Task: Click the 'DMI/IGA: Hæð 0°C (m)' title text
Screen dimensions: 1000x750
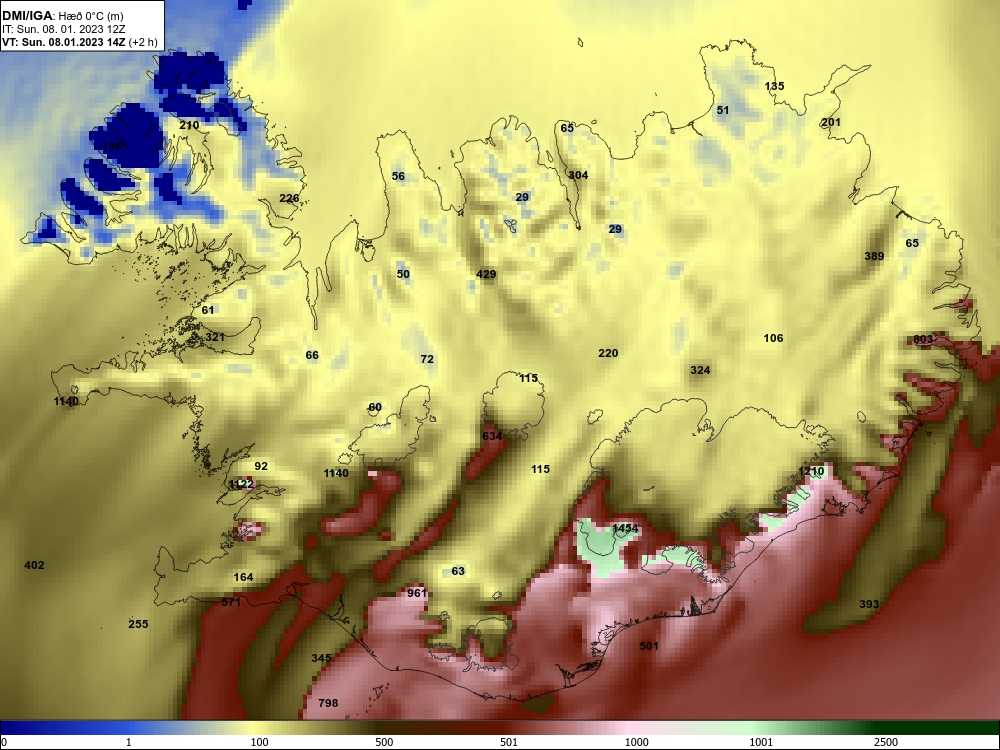Action: tap(62, 16)
